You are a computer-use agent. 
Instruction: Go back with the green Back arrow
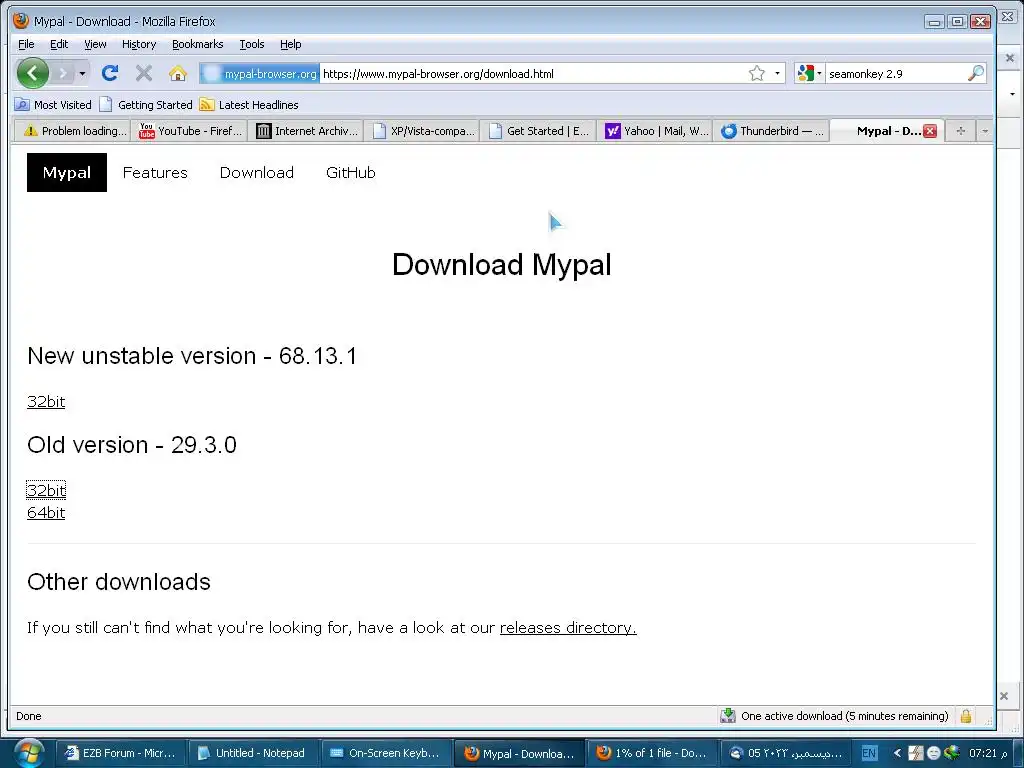[33, 73]
